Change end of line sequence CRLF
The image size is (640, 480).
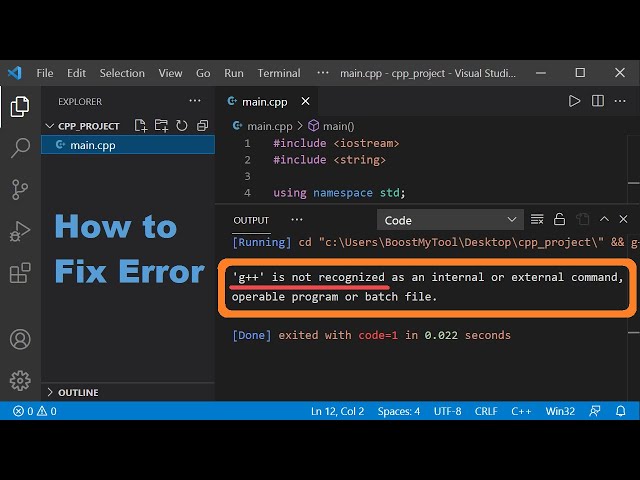[x=486, y=411]
